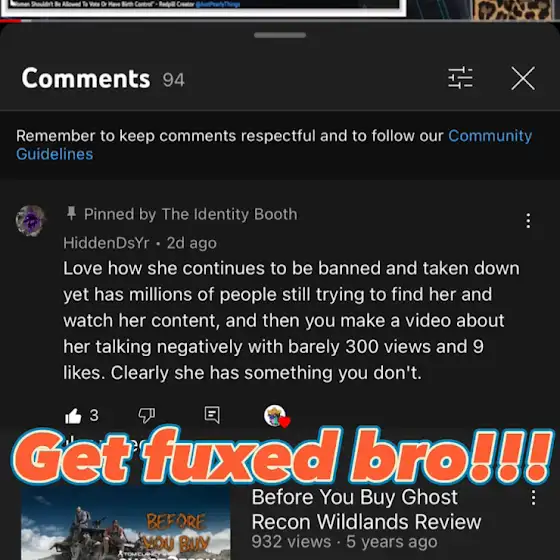Like the pinned HiddenDsYr comment

tap(73, 416)
